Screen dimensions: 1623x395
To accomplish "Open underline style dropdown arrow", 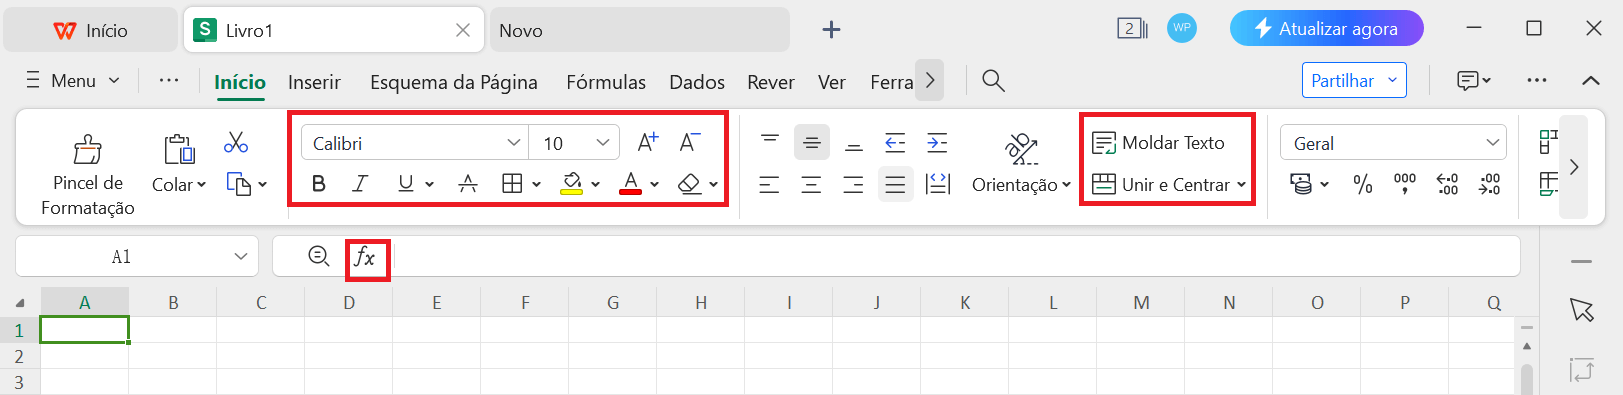I will pyautogui.click(x=430, y=184).
